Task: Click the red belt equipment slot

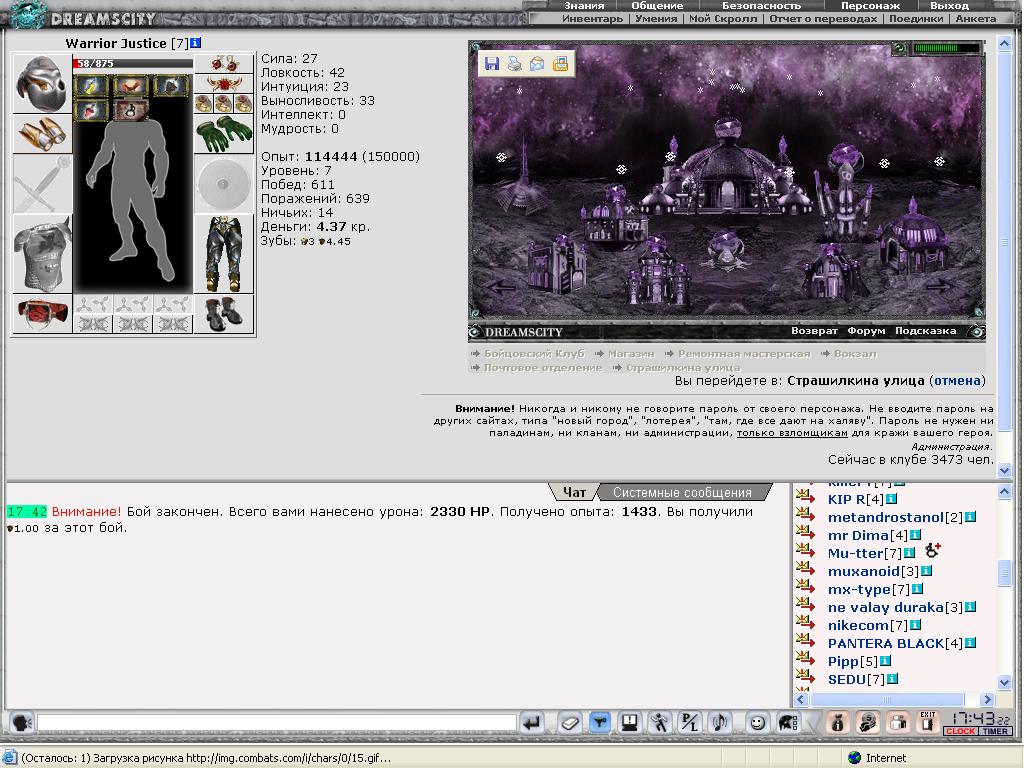Action: click(42, 313)
